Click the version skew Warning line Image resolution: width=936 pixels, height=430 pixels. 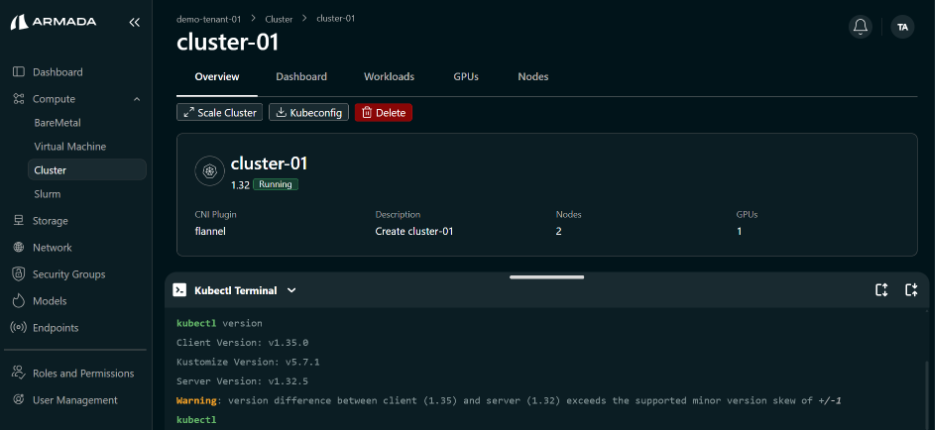pos(509,400)
